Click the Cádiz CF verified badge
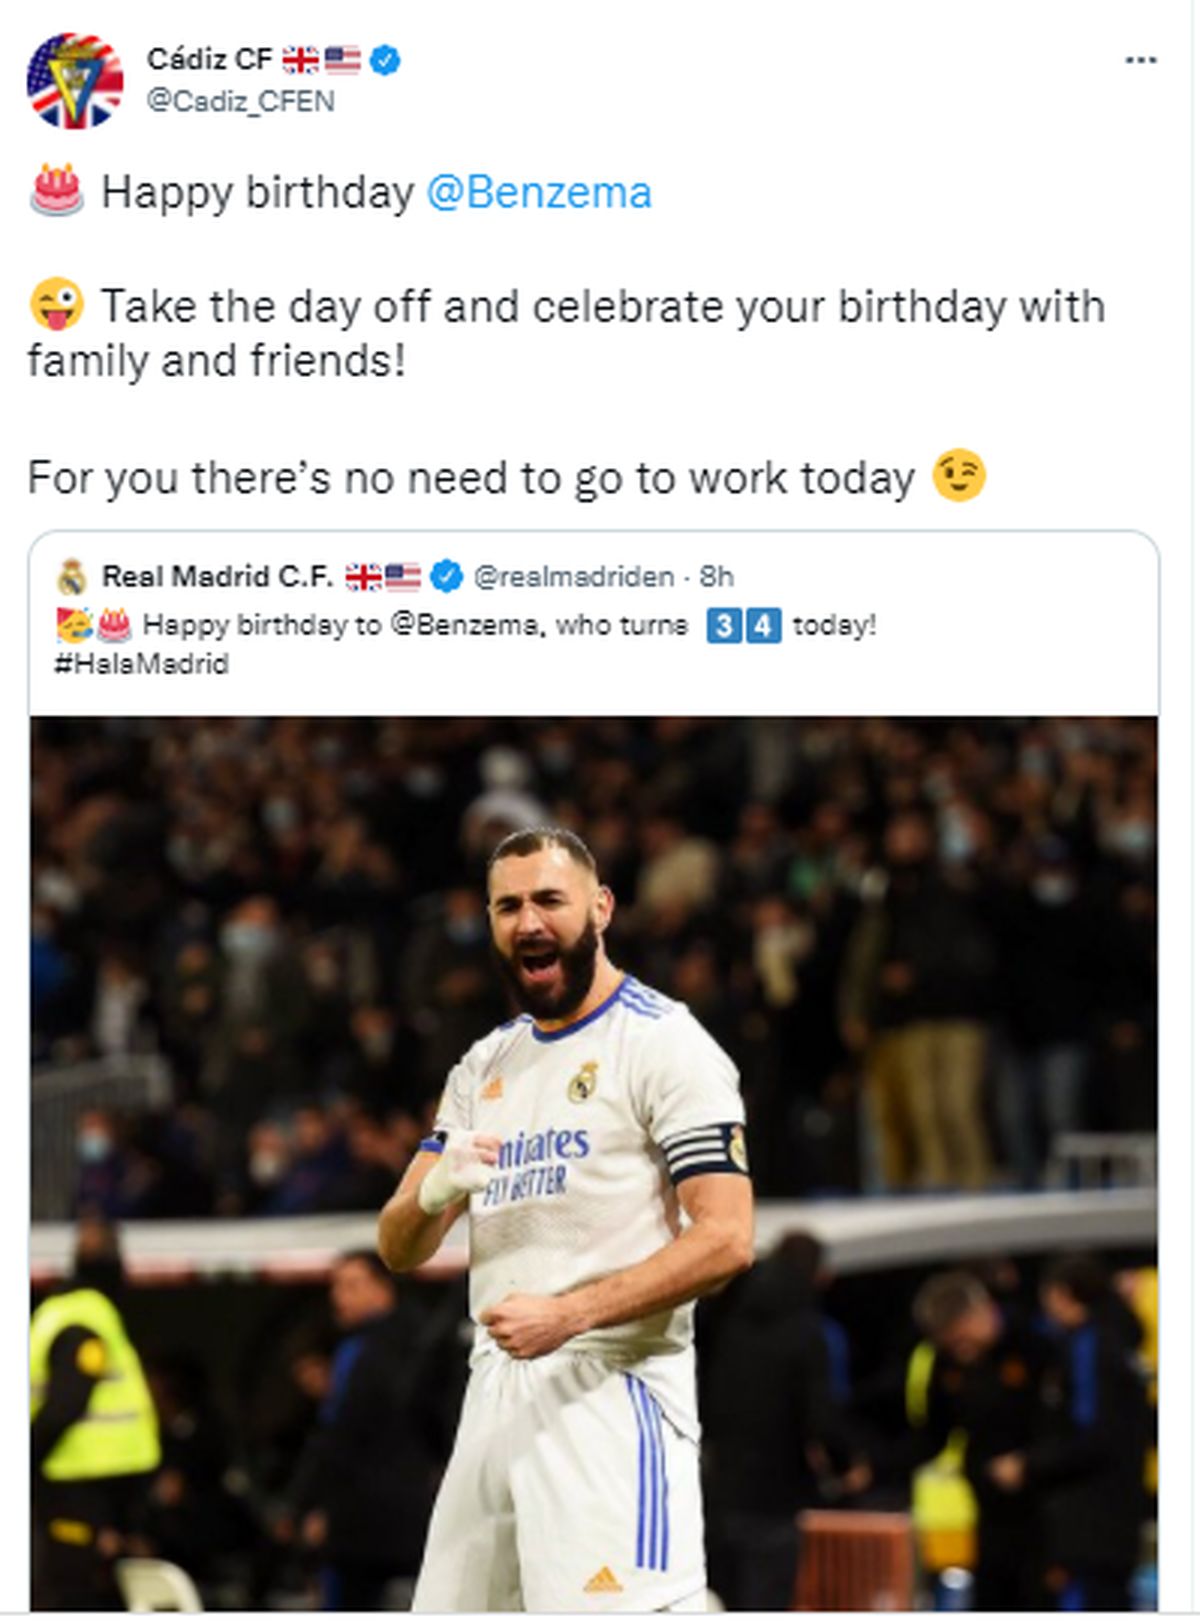Viewport: 1200px width, 1621px height. pos(385,60)
